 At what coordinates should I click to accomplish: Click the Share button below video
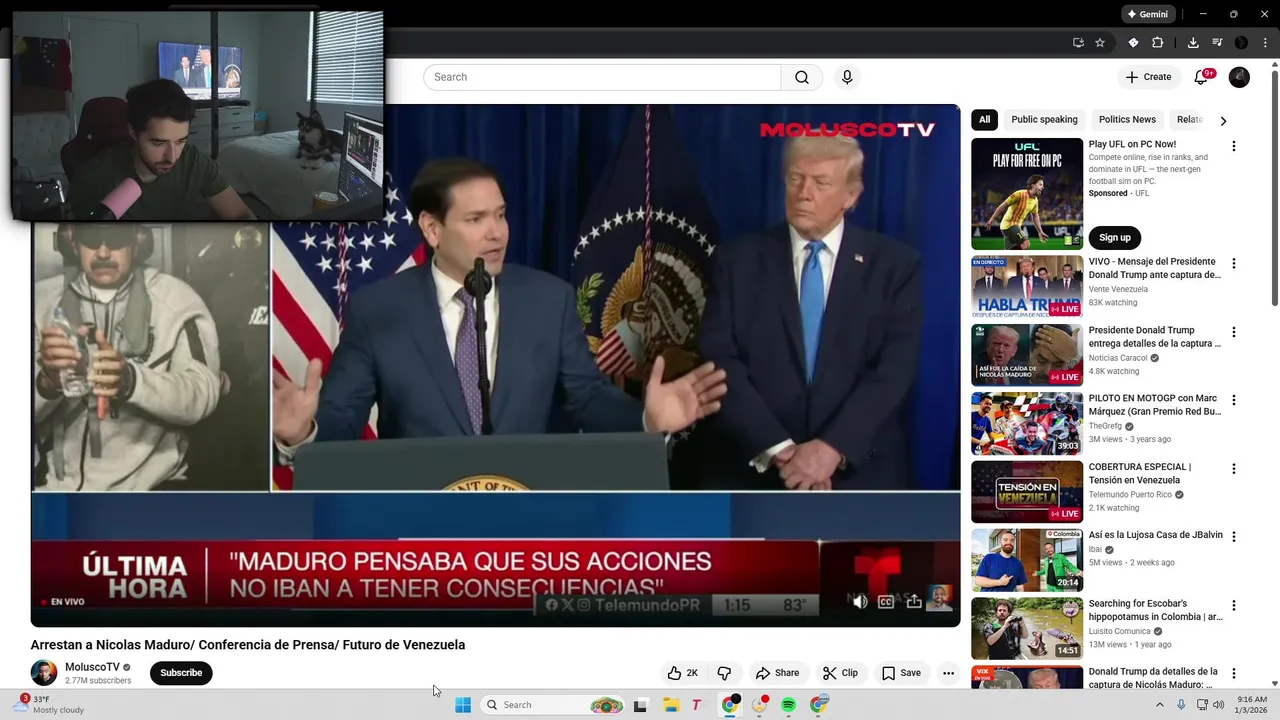pos(777,673)
